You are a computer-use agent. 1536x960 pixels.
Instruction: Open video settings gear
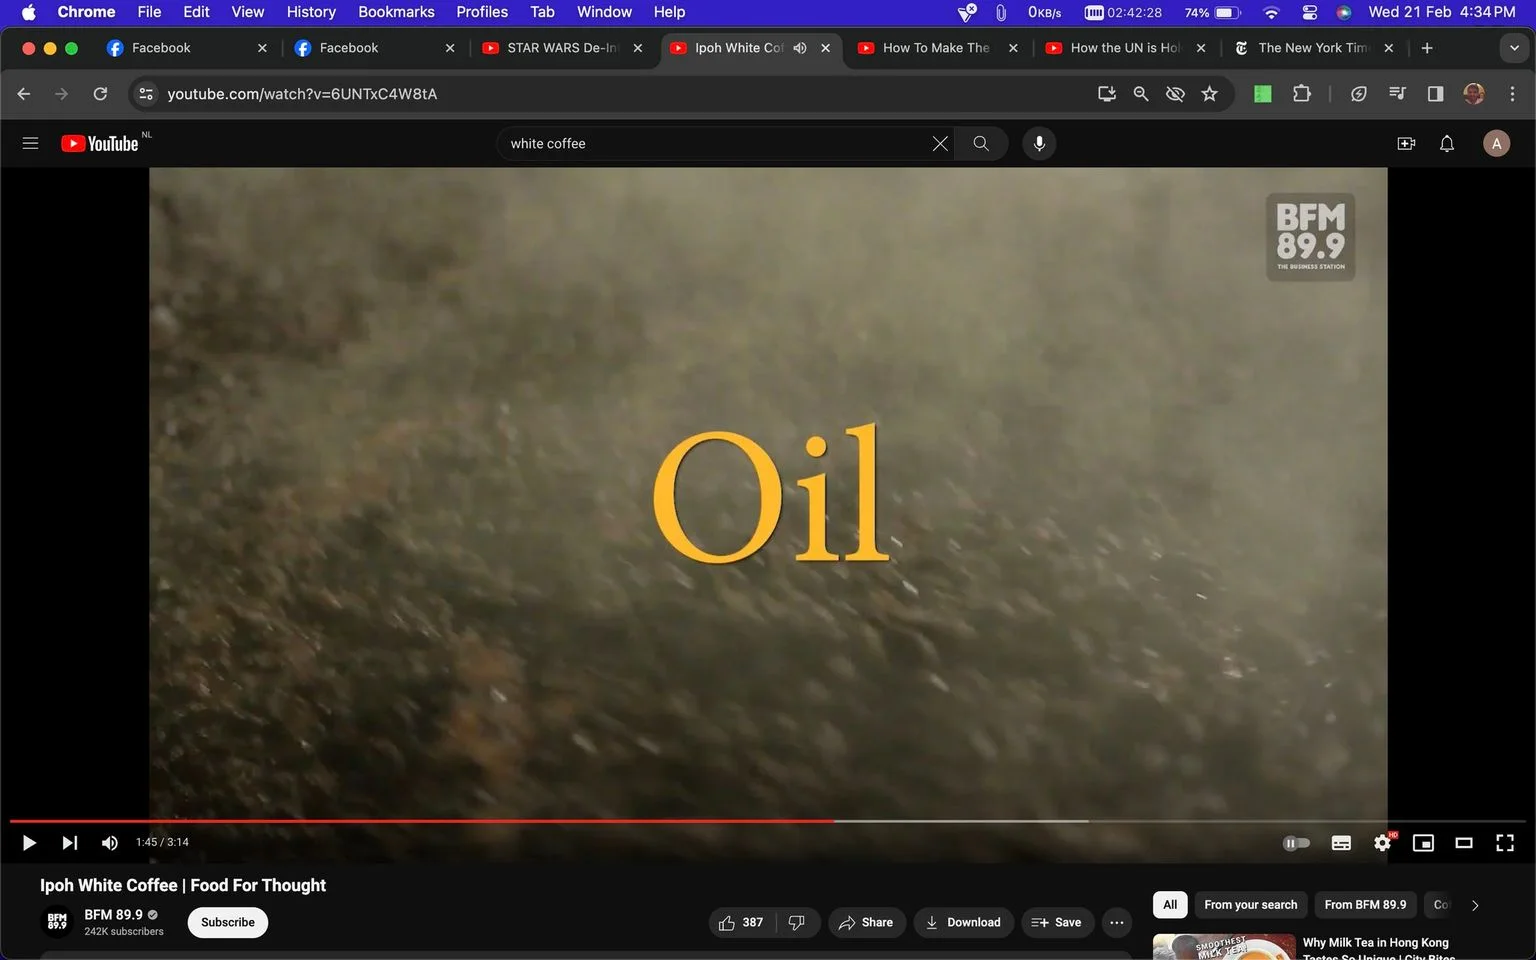pos(1382,843)
